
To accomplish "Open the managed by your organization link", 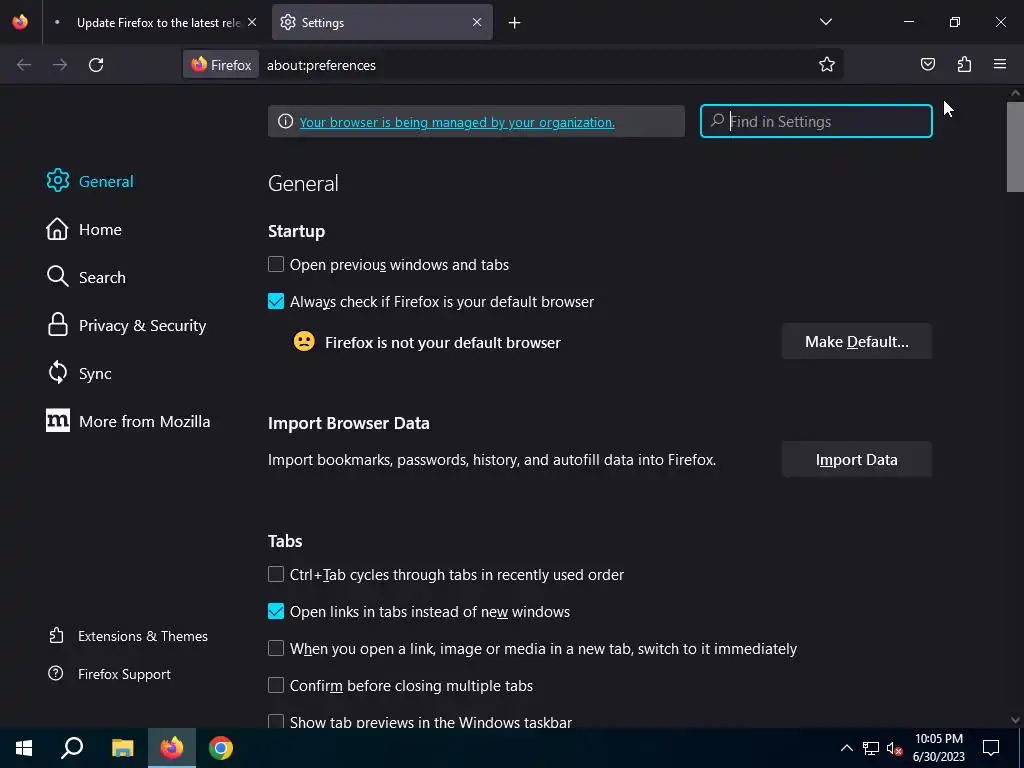I will tap(457, 122).
